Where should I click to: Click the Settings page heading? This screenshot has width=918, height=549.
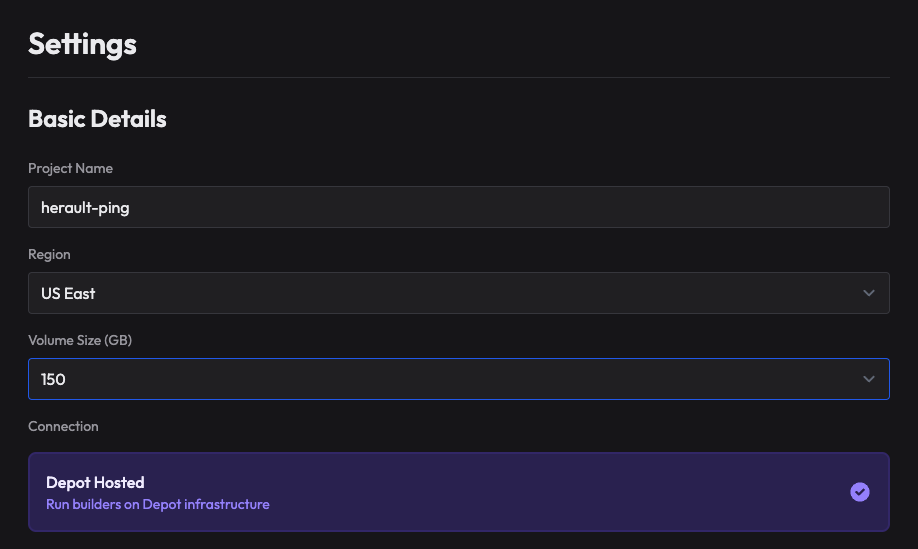tap(82, 44)
